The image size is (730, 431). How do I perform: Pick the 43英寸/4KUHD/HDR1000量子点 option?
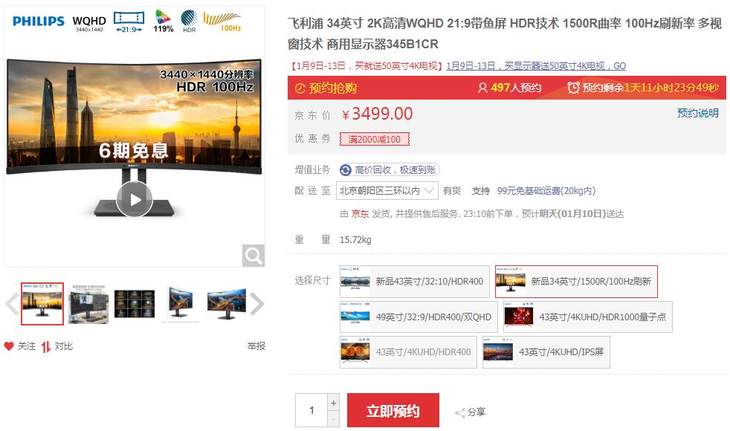588,317
